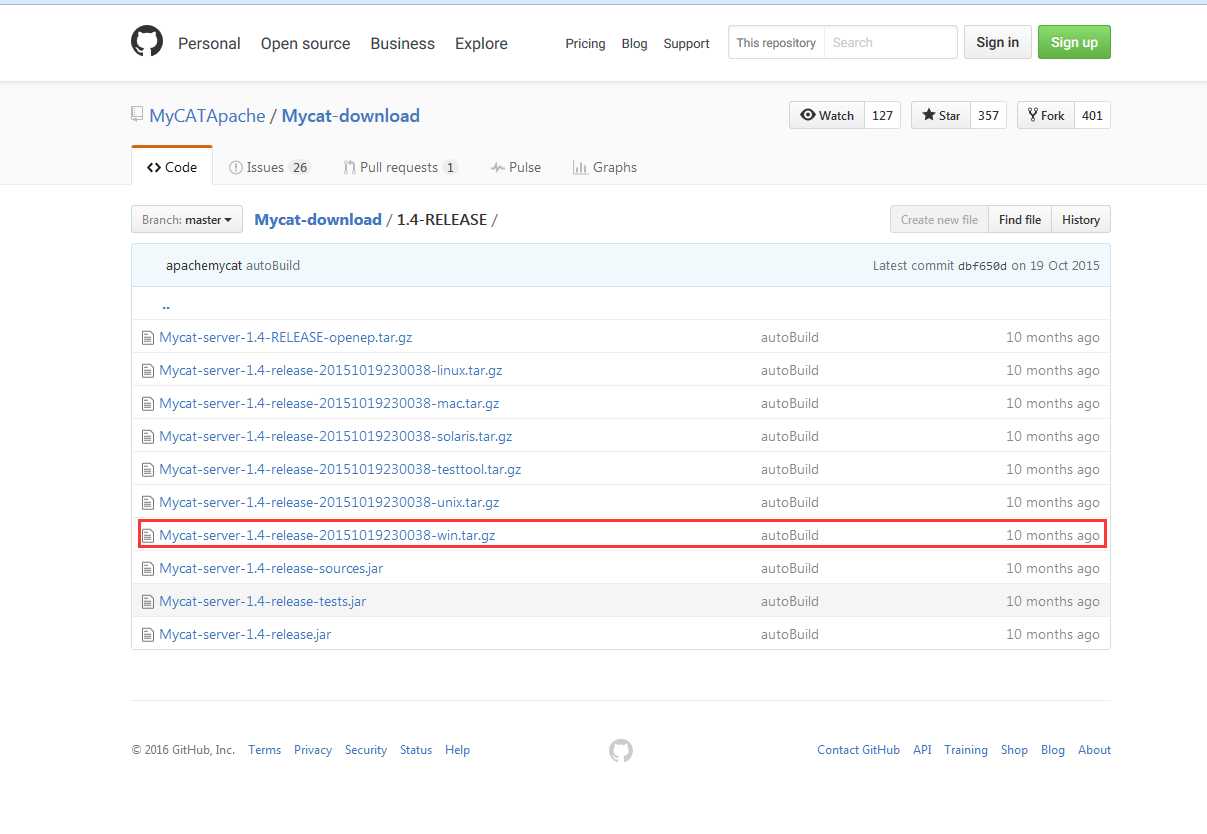Open the 20151019230038-win.tar.gz file

click(327, 536)
